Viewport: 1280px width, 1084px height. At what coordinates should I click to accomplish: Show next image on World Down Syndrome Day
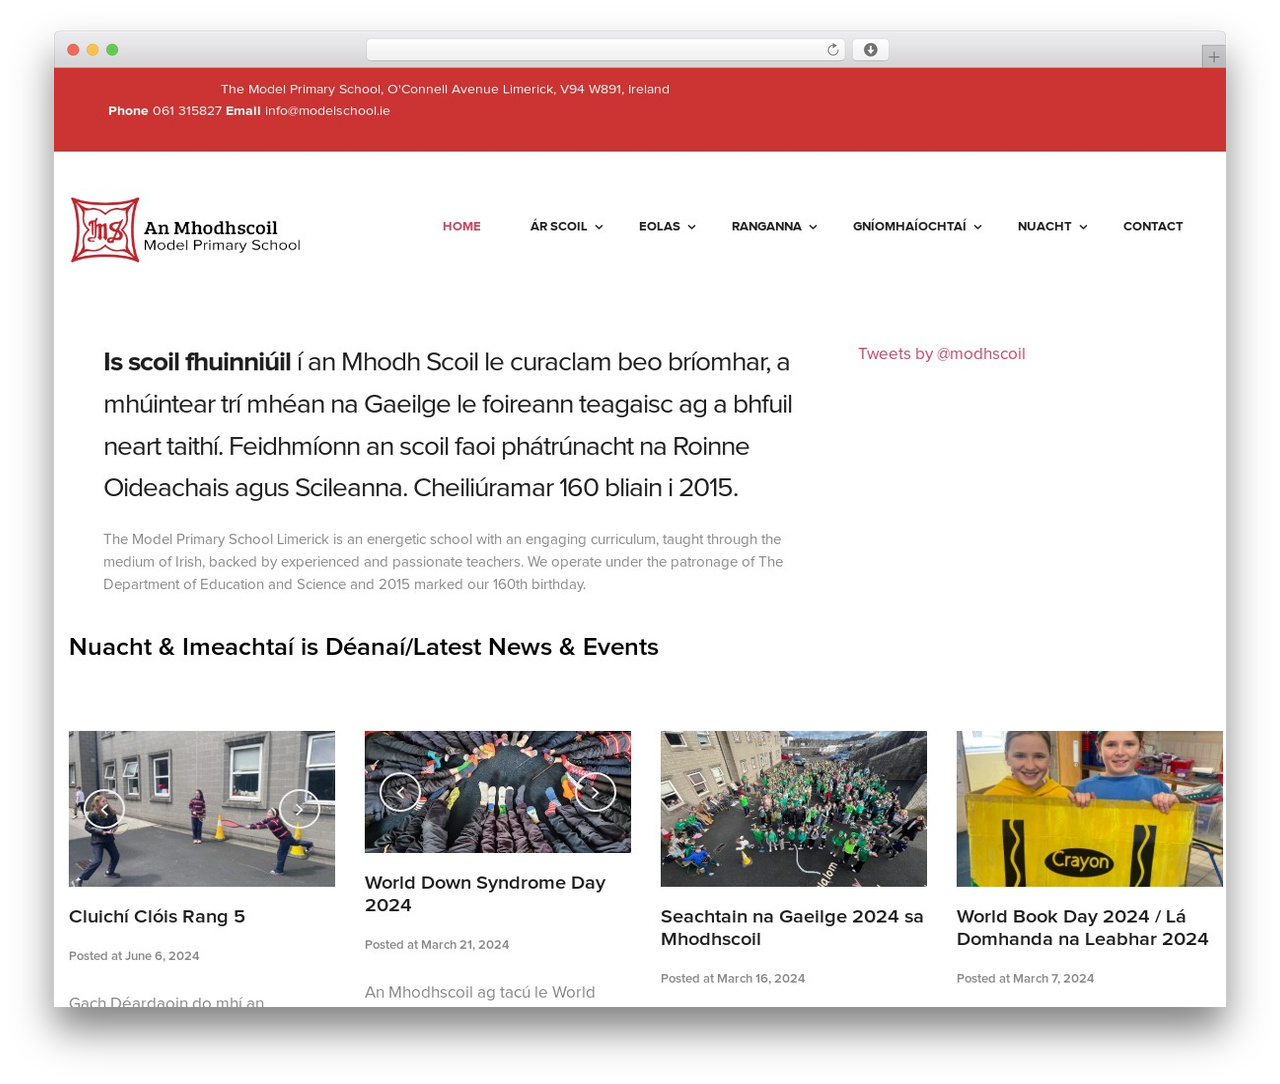(595, 792)
